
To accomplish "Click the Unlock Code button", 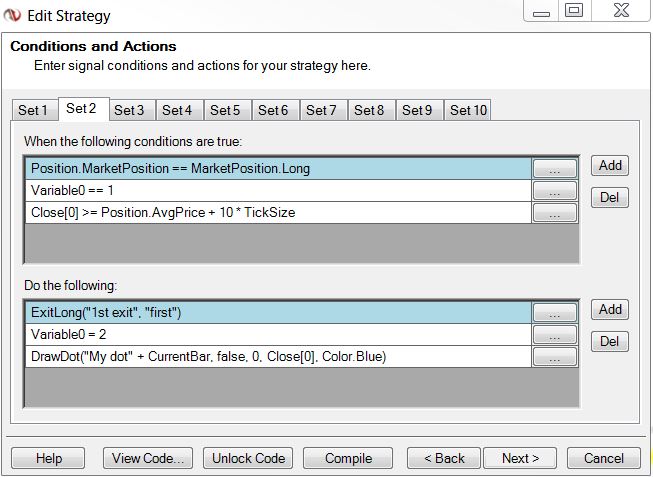I will point(249,458).
